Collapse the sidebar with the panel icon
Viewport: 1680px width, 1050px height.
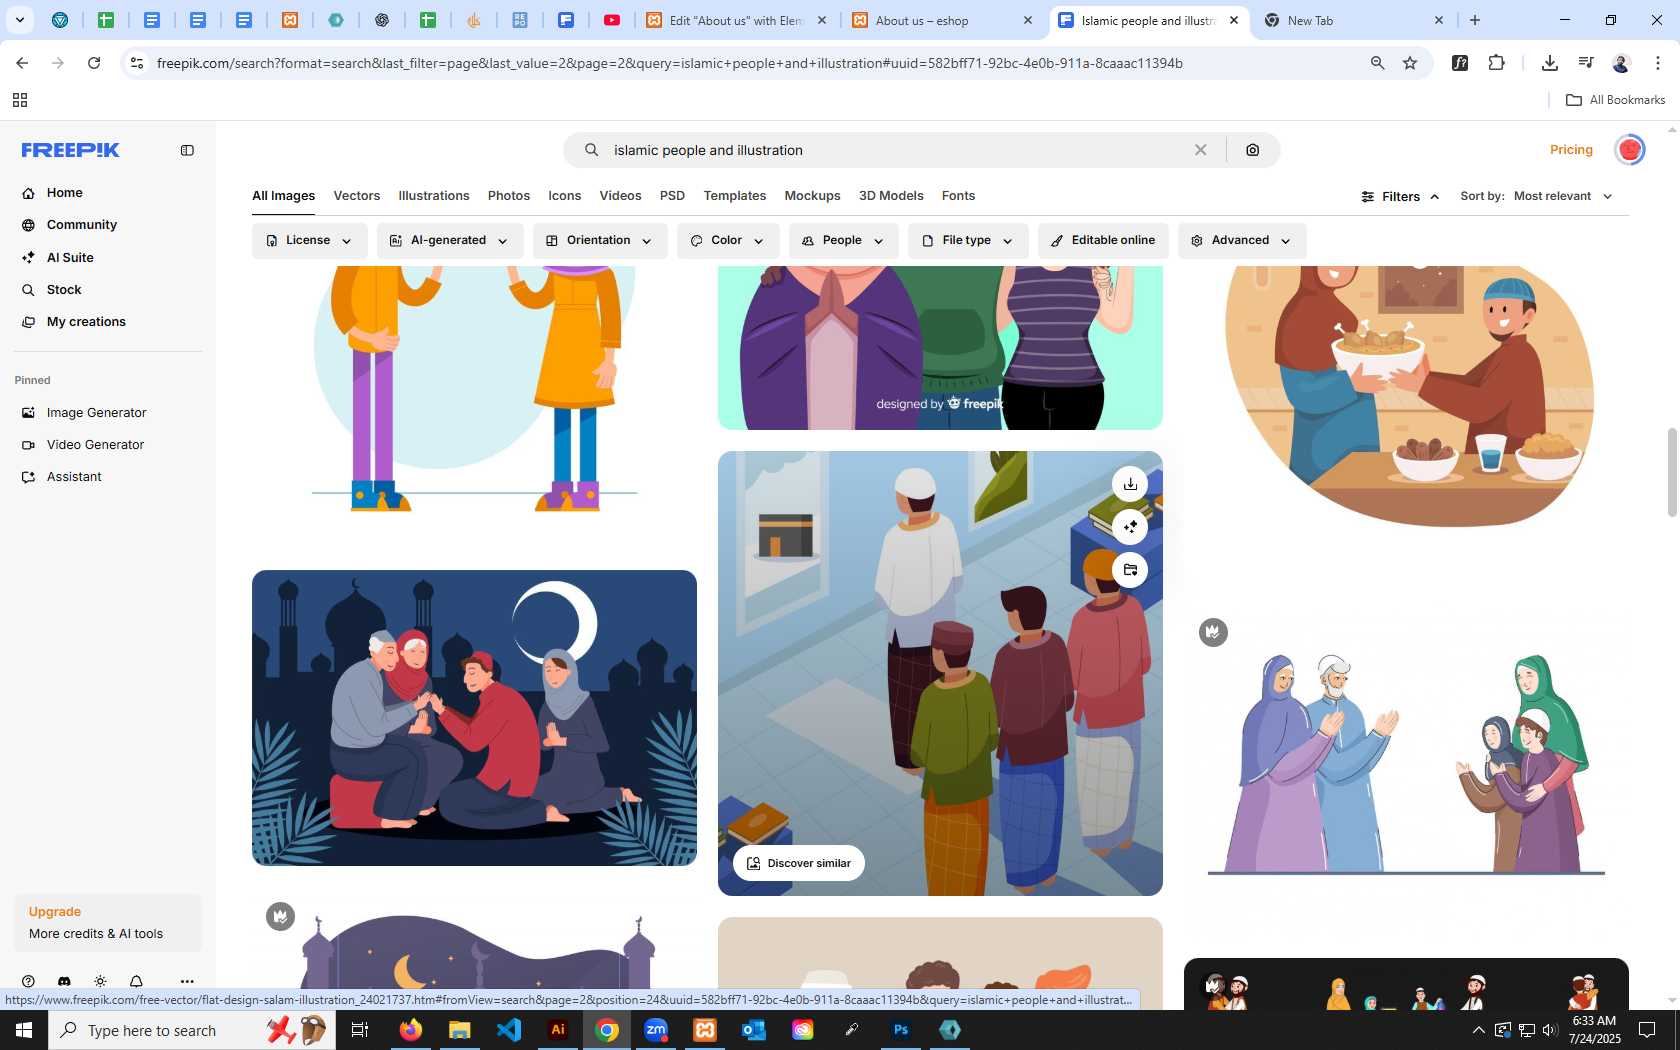click(187, 150)
